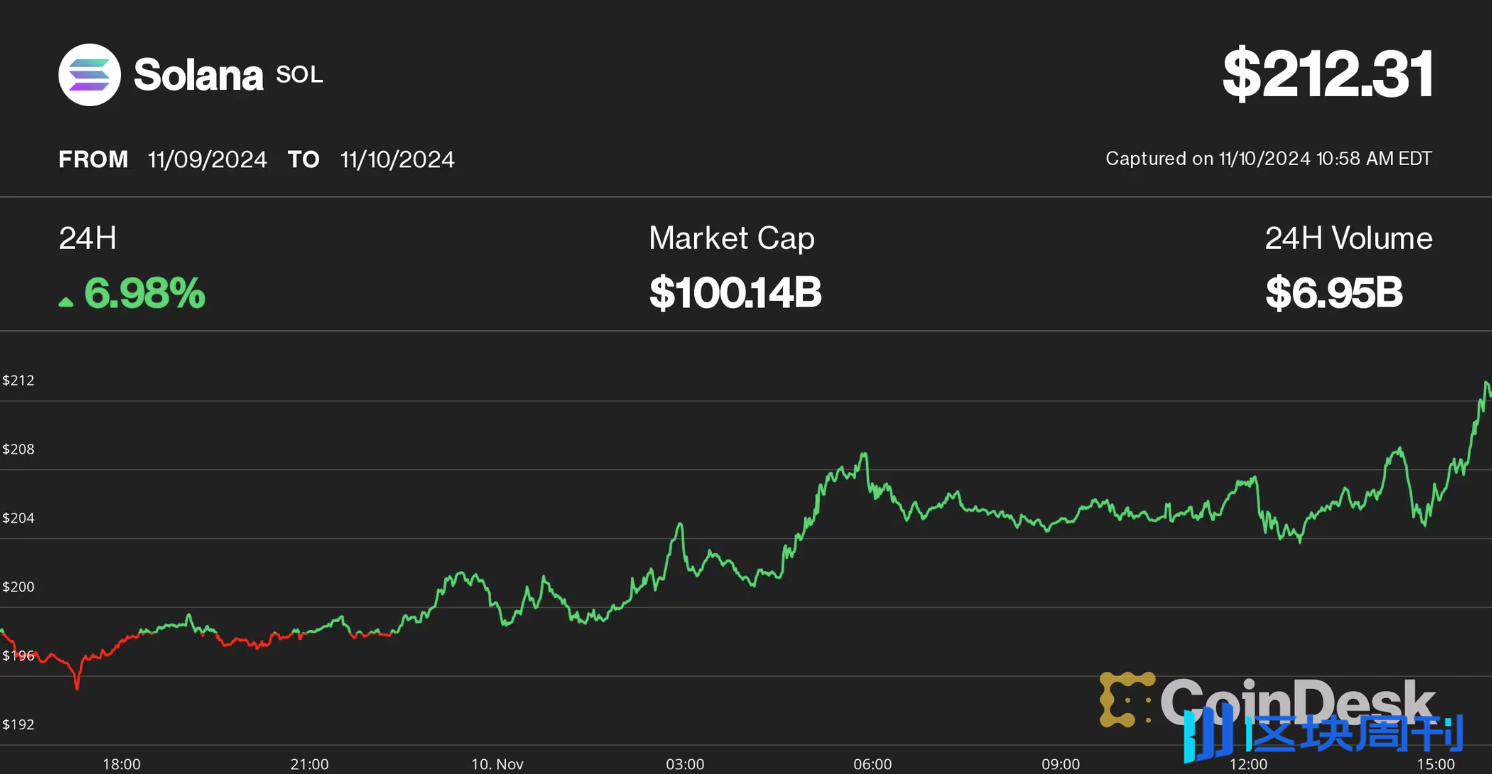Click the $212.31 current price
Image resolution: width=1492 pixels, height=774 pixels.
[1327, 75]
